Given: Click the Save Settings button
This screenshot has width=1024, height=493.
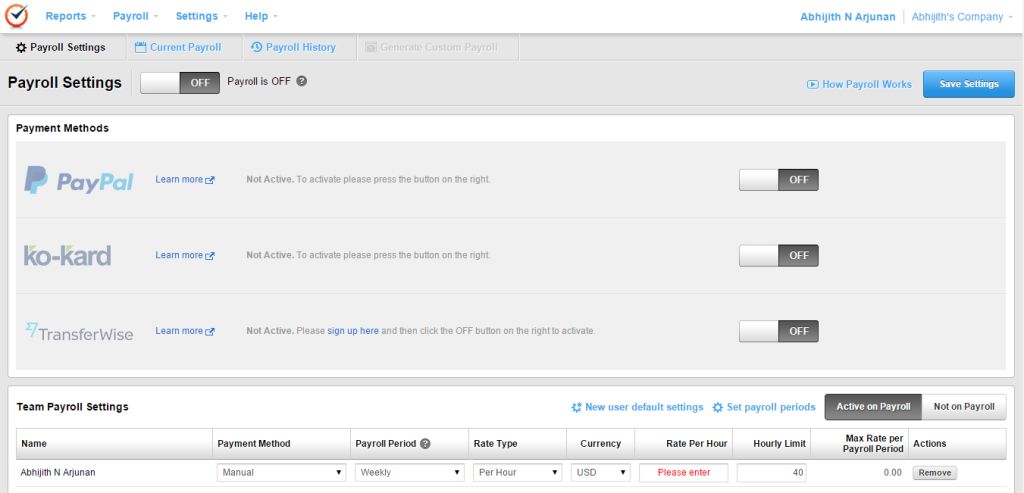Looking at the screenshot, I should 968,84.
